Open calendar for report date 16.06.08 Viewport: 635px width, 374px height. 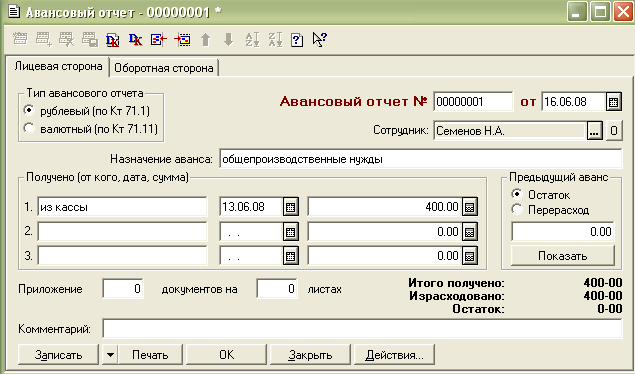614,102
